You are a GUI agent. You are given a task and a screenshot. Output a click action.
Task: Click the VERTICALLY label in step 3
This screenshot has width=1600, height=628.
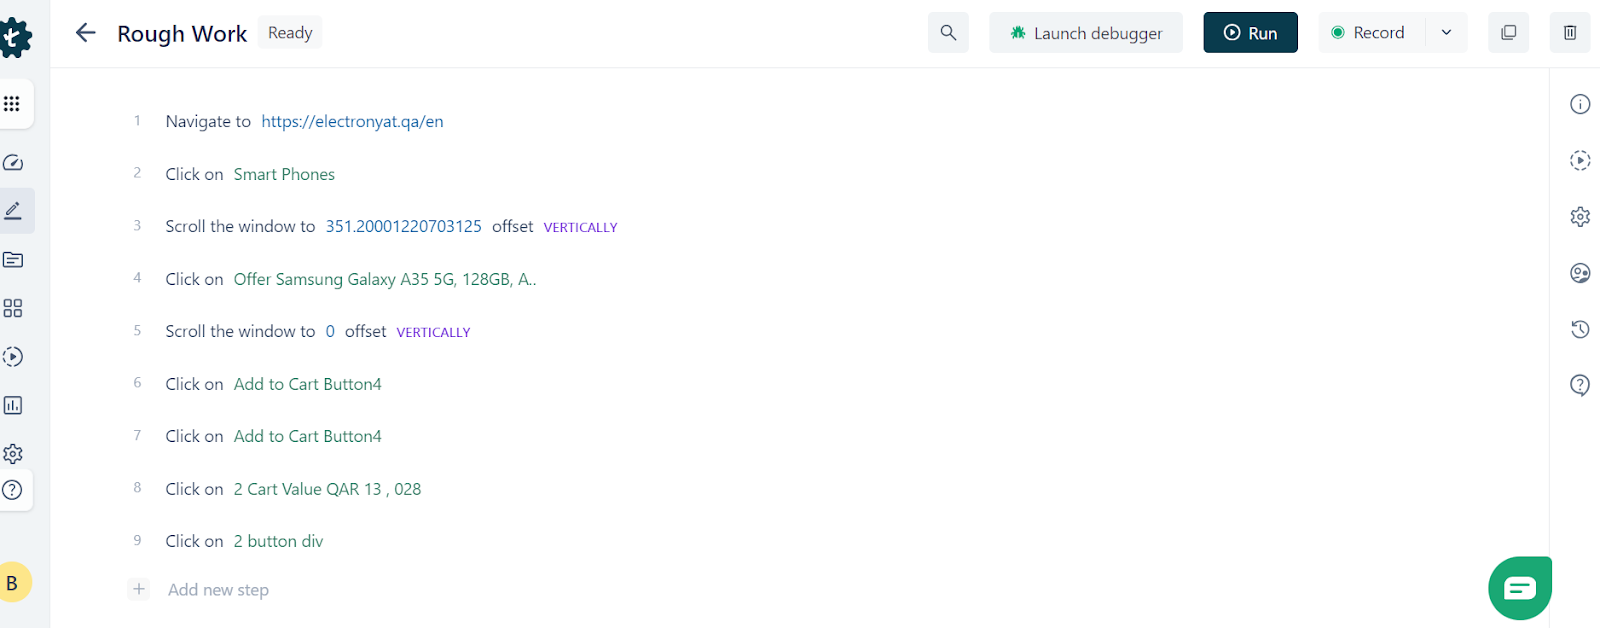click(580, 227)
